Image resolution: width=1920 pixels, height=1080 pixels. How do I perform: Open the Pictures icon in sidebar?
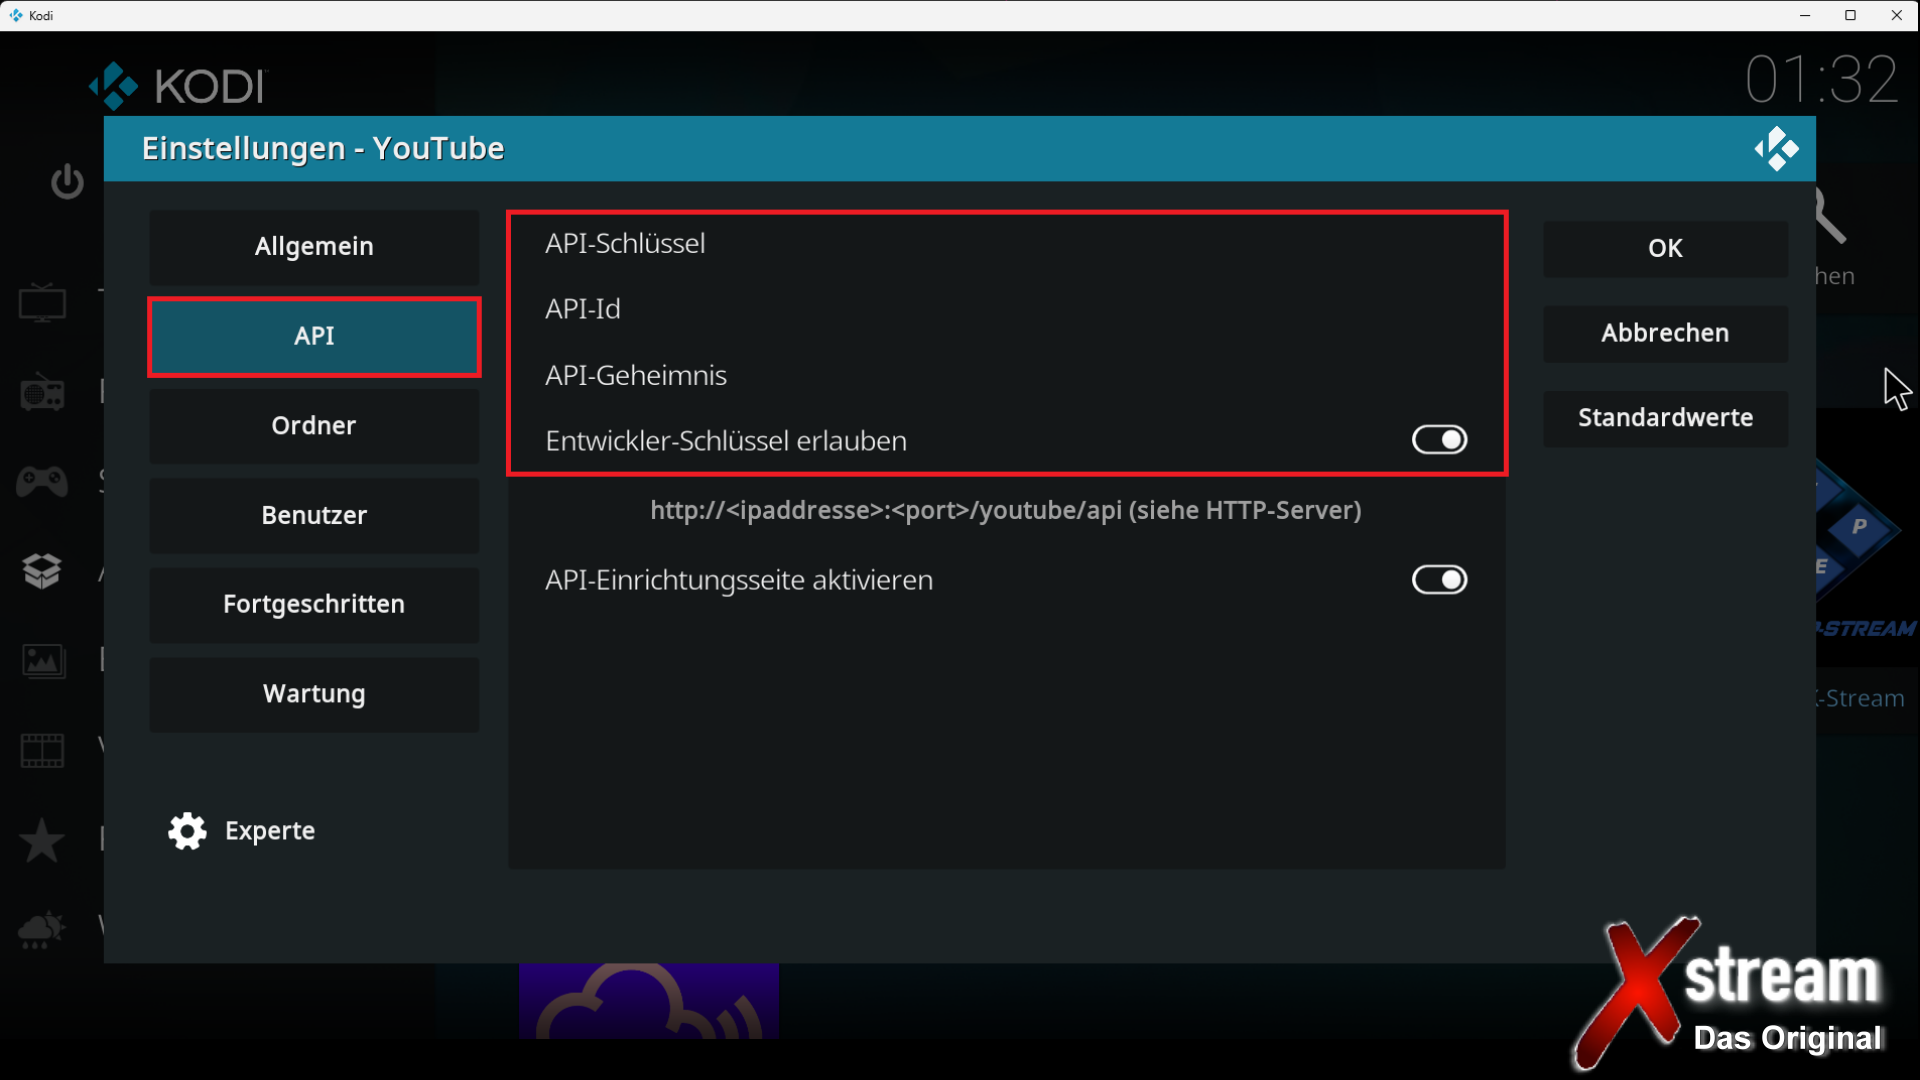(x=42, y=661)
